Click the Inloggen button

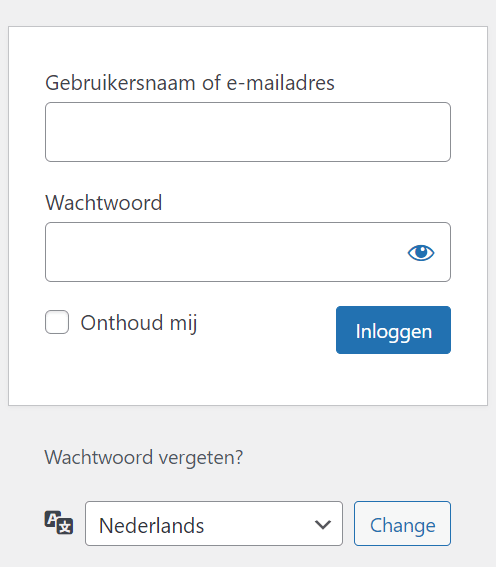pyautogui.click(x=393, y=330)
